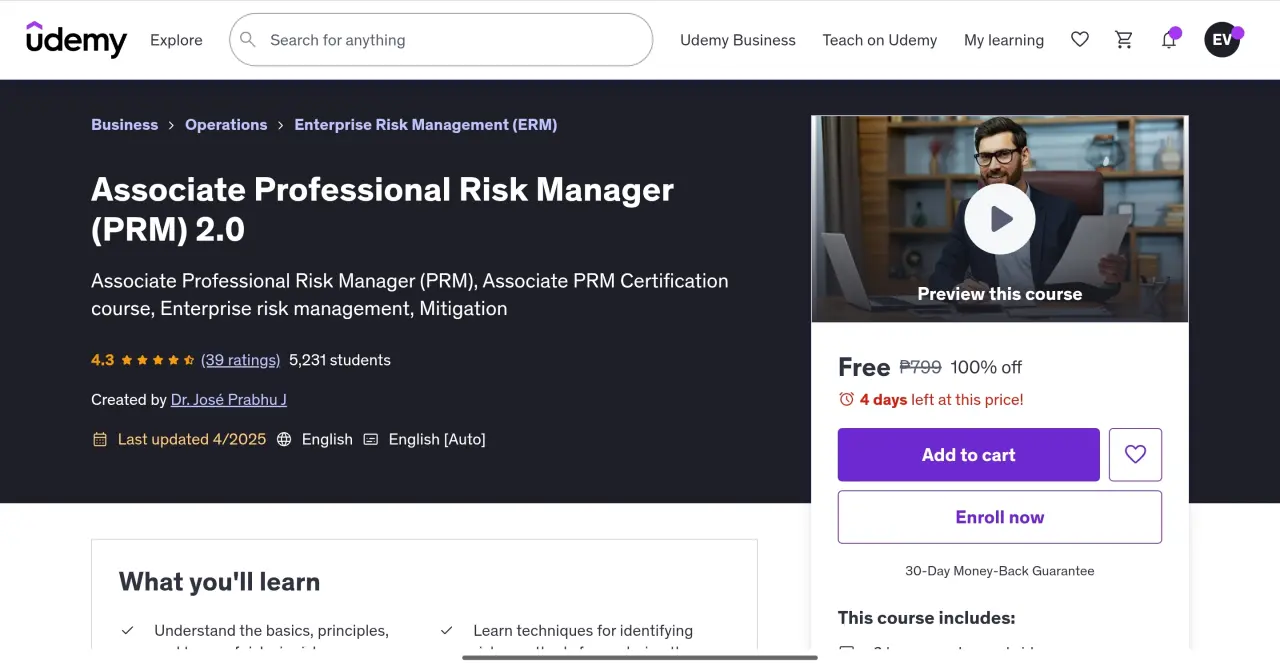The width and height of the screenshot is (1280, 667).
Task: Click the alarm clock icon by 4 days left
Action: (x=847, y=399)
